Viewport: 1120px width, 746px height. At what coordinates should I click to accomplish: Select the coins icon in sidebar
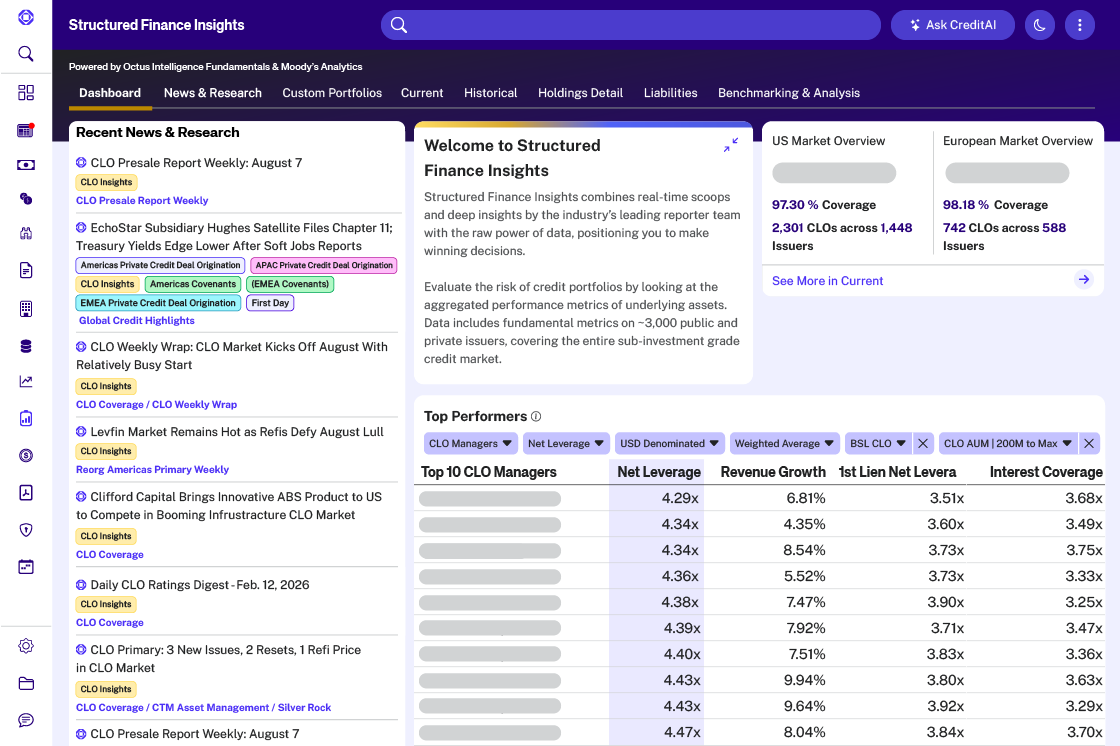pyautogui.click(x=26, y=199)
